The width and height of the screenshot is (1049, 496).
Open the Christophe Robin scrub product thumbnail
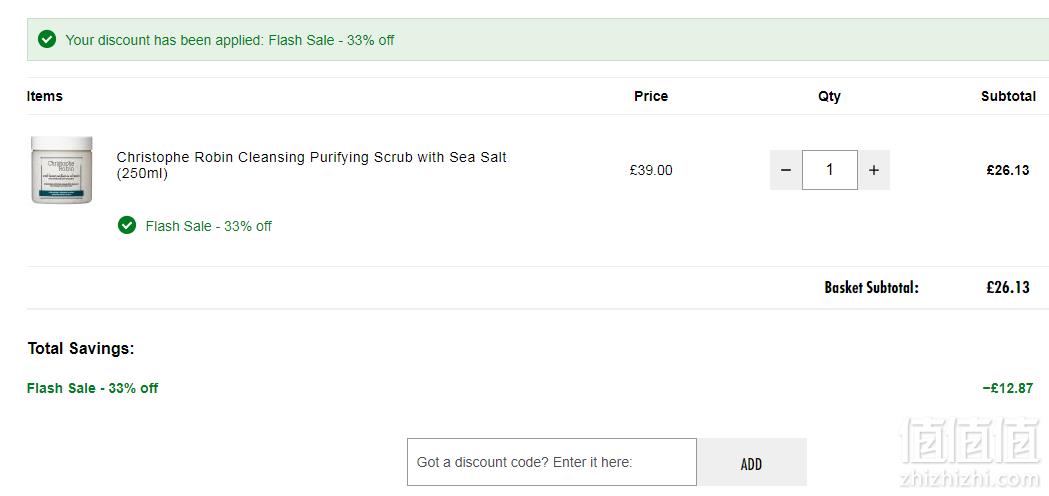click(x=62, y=170)
